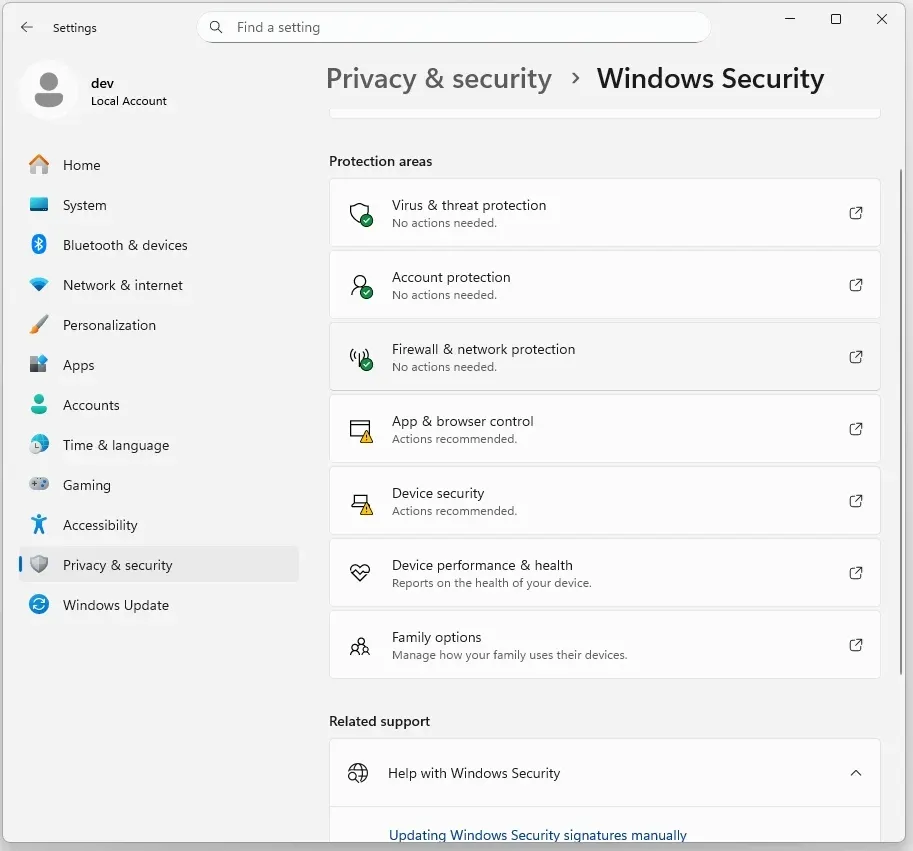Click the Account protection title text
The image size is (913, 851).
[x=451, y=277]
